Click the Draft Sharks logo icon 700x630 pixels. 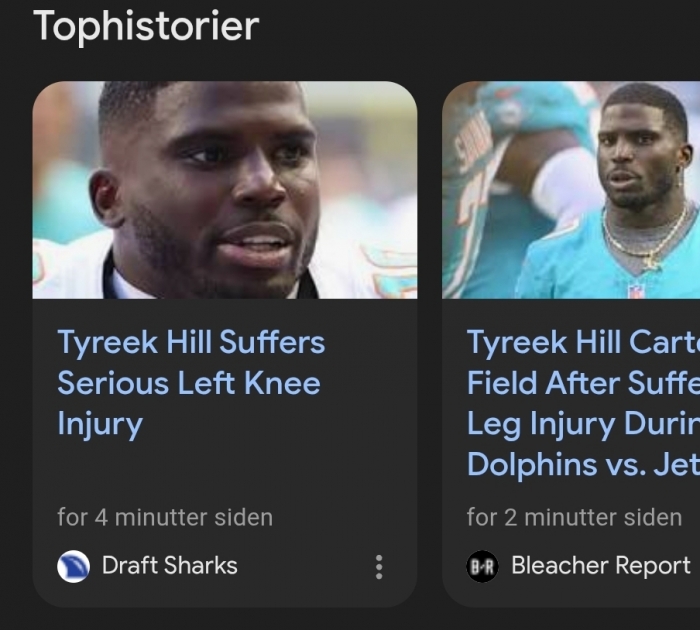pyautogui.click(x=74, y=566)
